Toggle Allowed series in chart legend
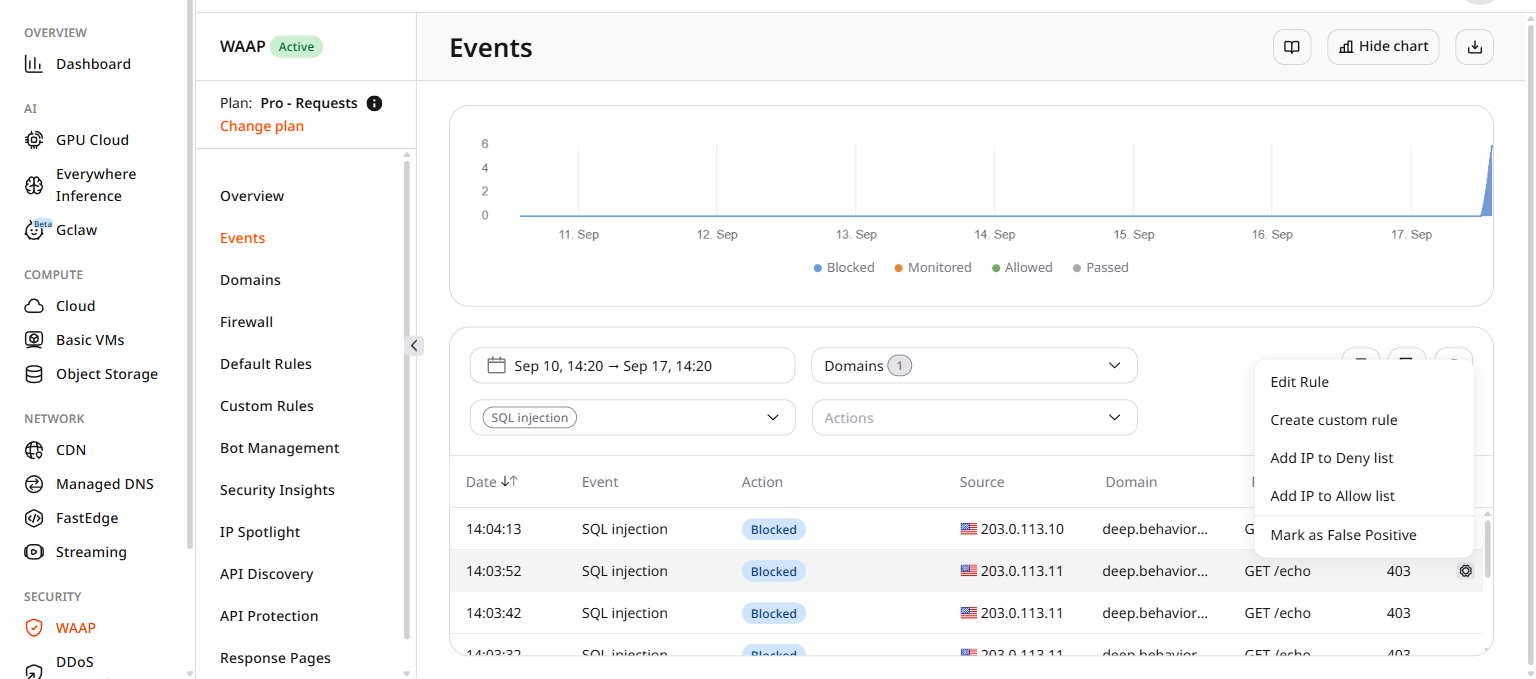 pos(1022,268)
